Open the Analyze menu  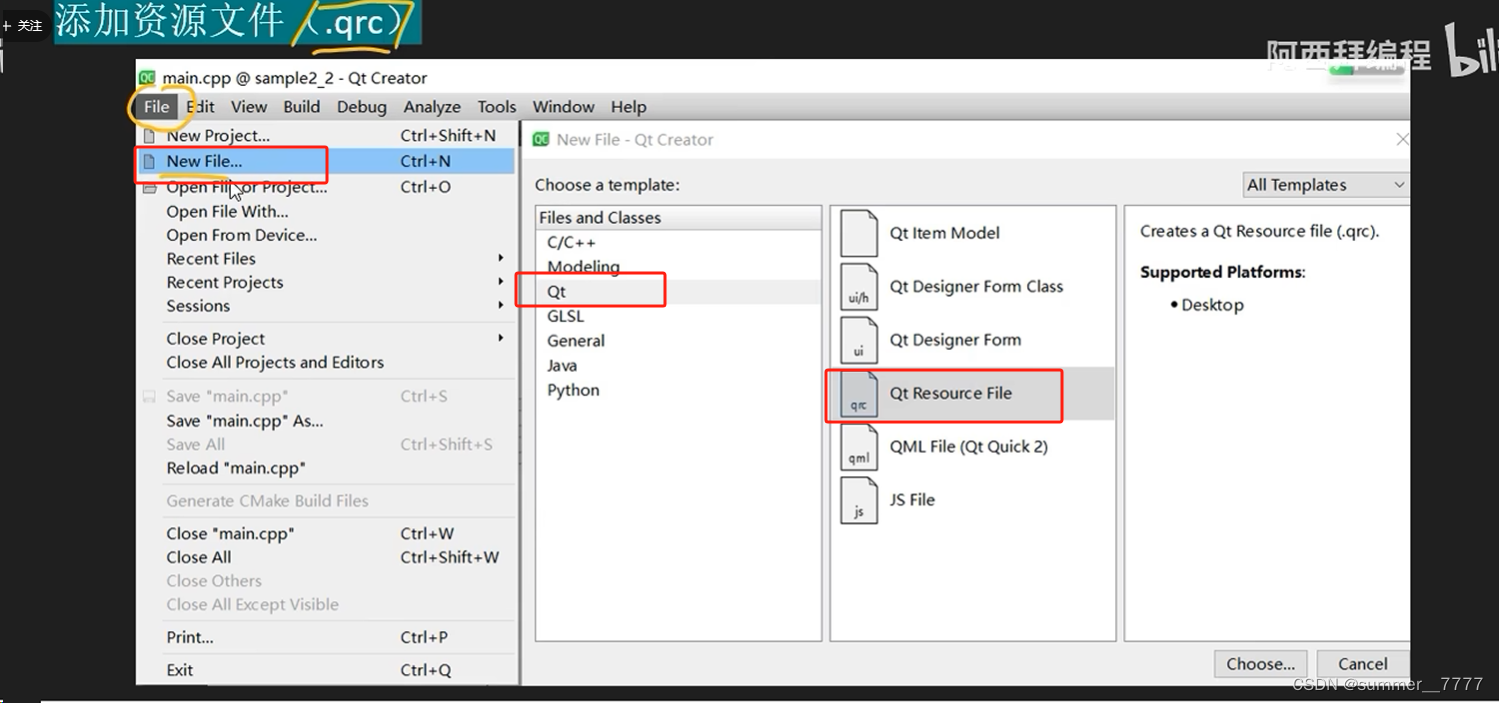point(432,107)
